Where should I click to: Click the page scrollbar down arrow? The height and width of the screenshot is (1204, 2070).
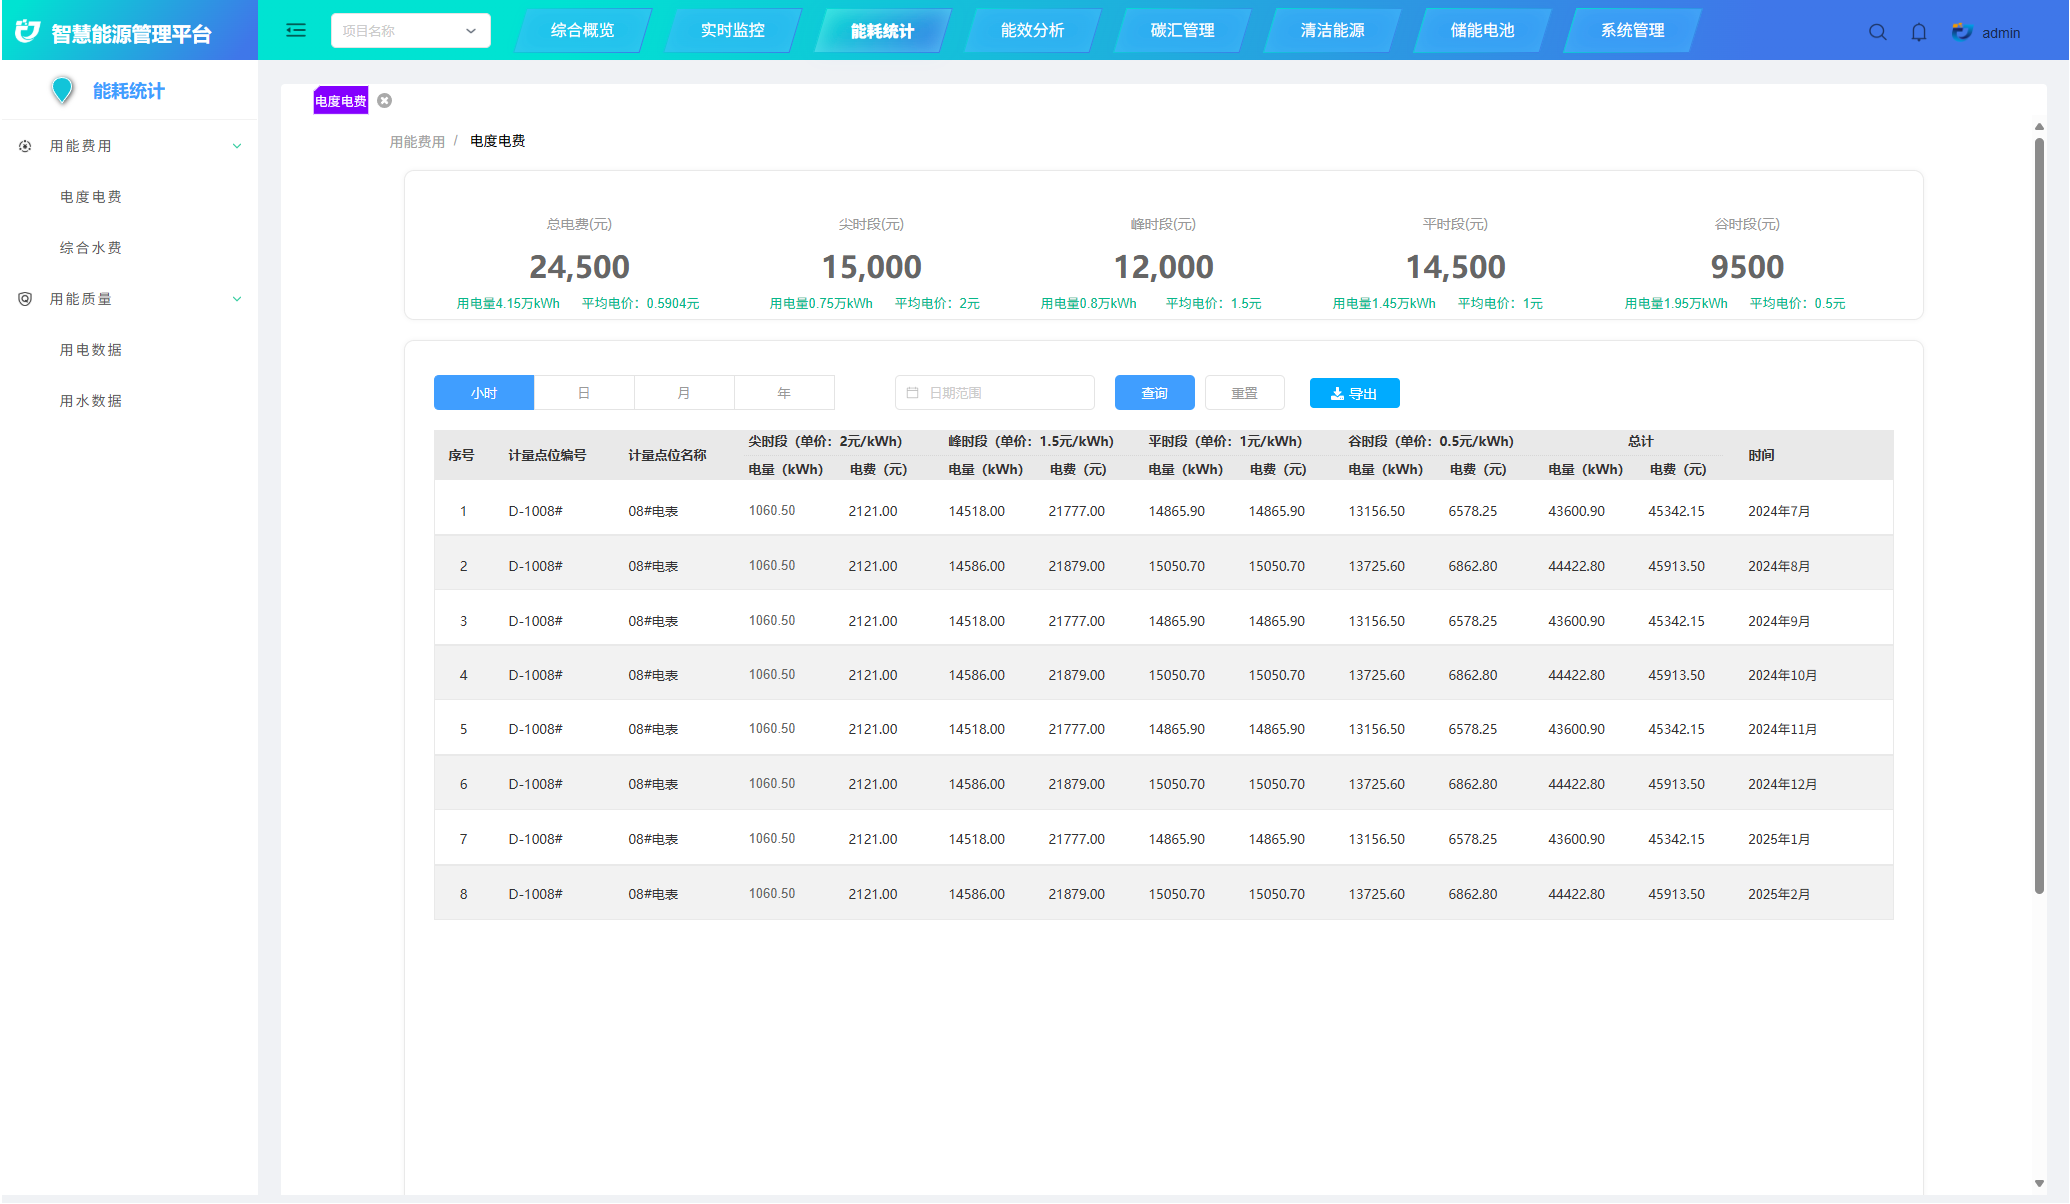point(2039,1184)
